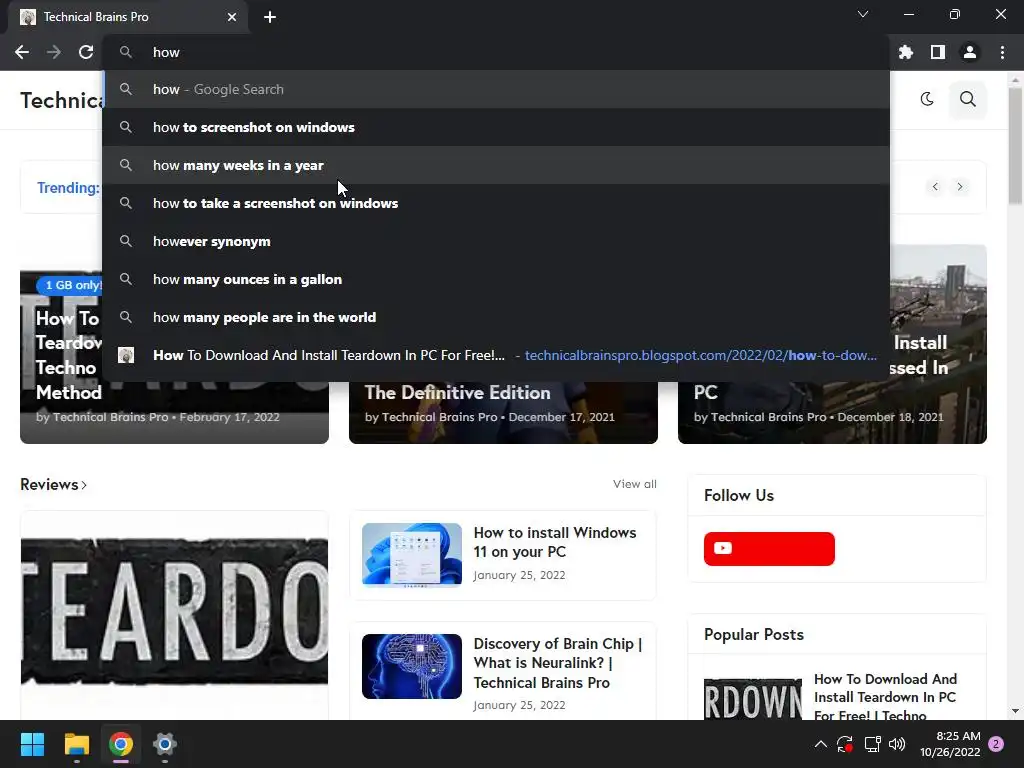Open a new browser tab
Image resolution: width=1024 pixels, height=768 pixels.
(270, 17)
